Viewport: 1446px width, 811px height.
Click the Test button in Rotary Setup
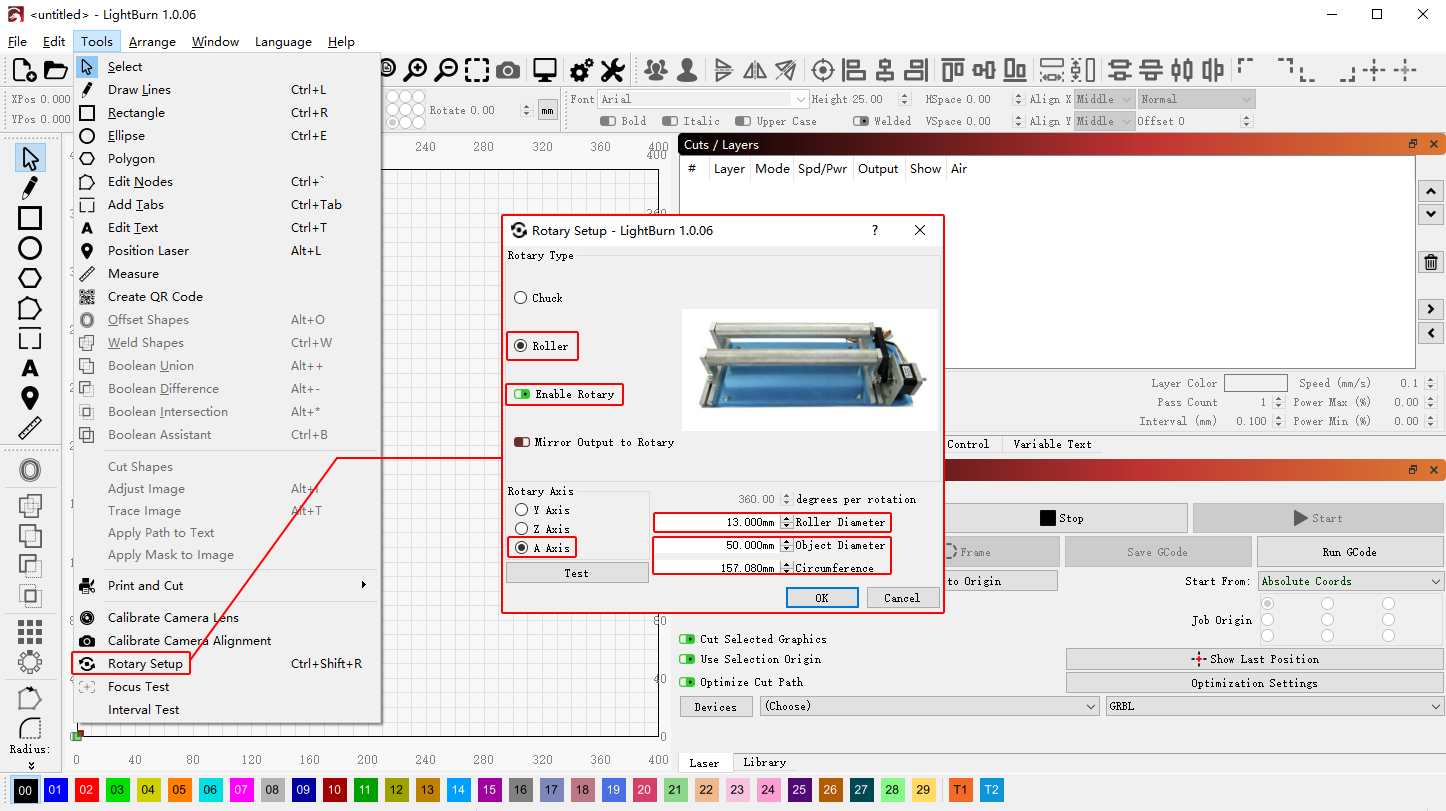tap(577, 573)
